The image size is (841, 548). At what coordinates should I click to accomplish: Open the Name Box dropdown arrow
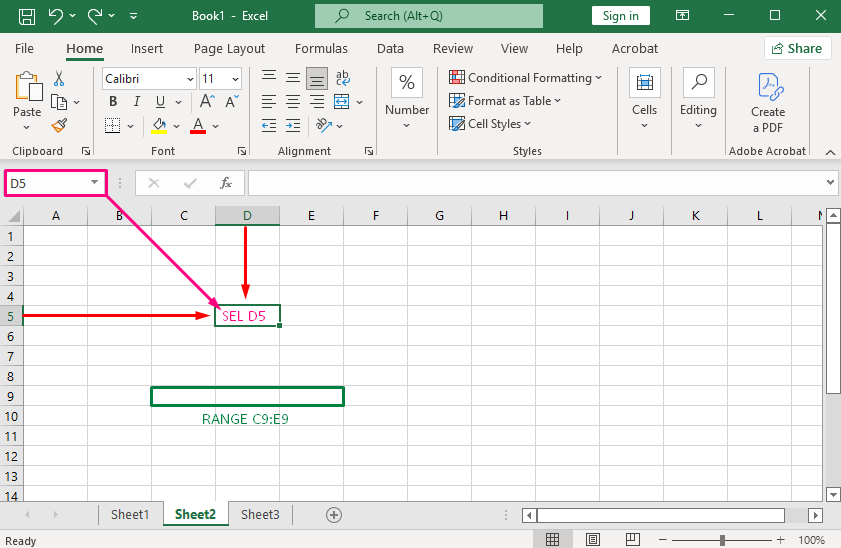tap(95, 183)
